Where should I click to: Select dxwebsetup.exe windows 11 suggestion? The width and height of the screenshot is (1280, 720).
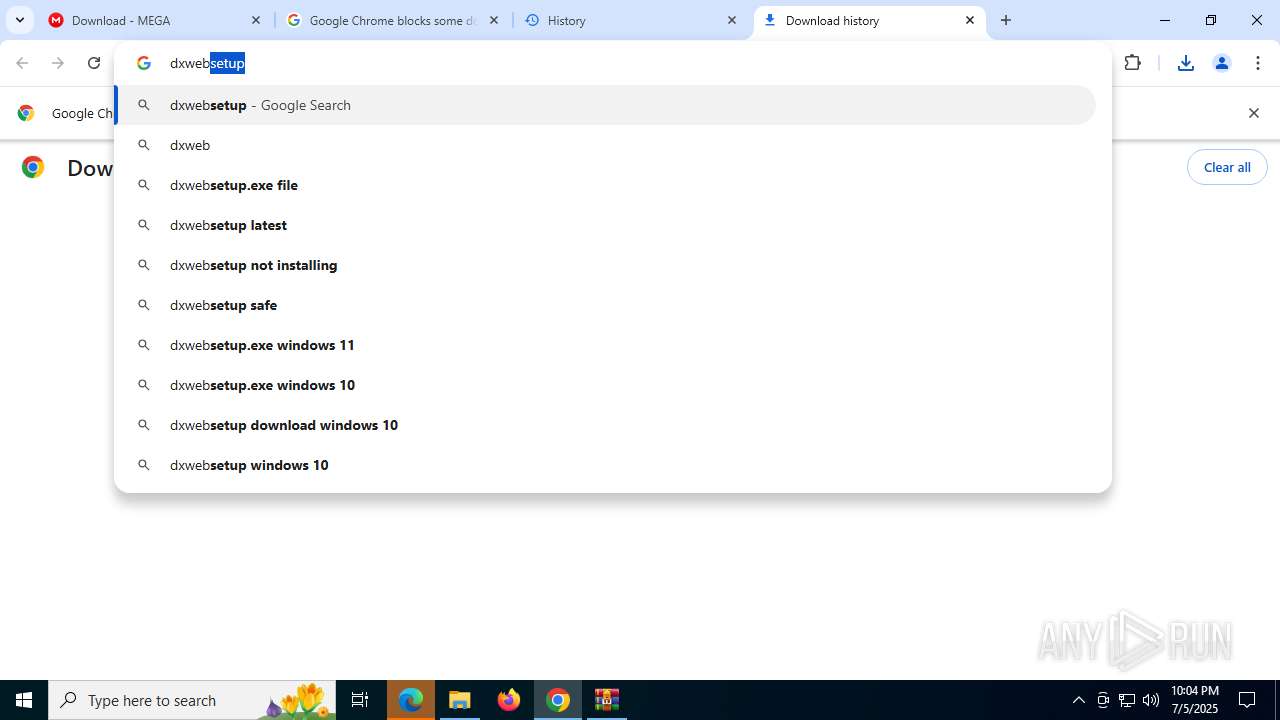605,345
